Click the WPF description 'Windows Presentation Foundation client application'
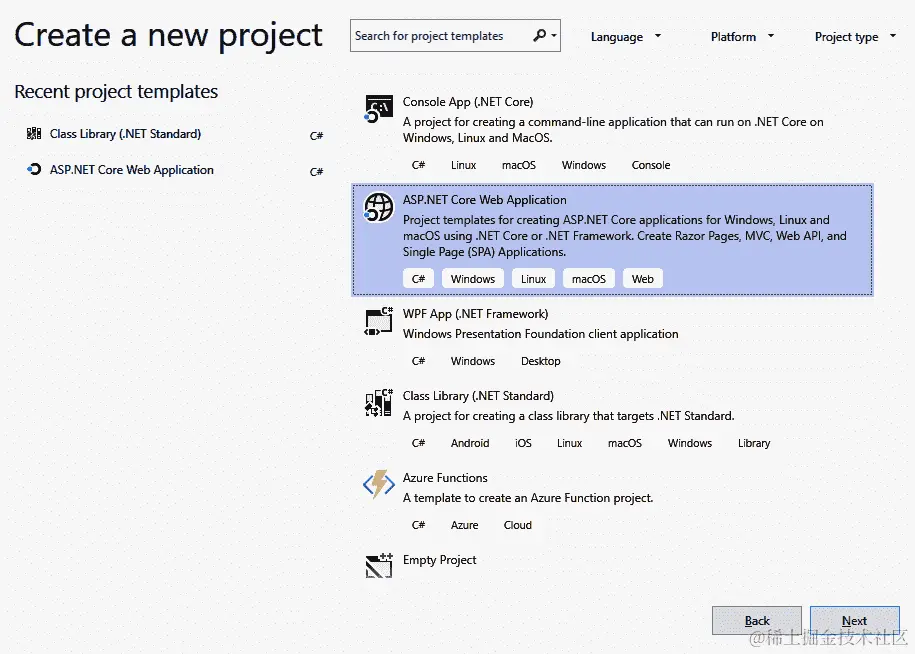 coord(540,334)
